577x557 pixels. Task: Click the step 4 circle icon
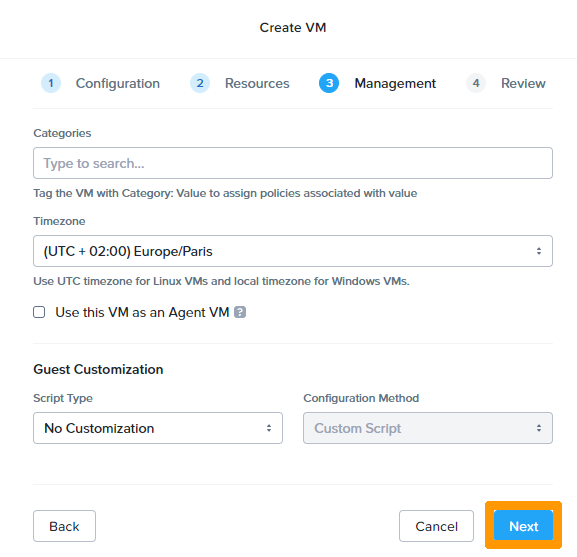click(x=476, y=83)
